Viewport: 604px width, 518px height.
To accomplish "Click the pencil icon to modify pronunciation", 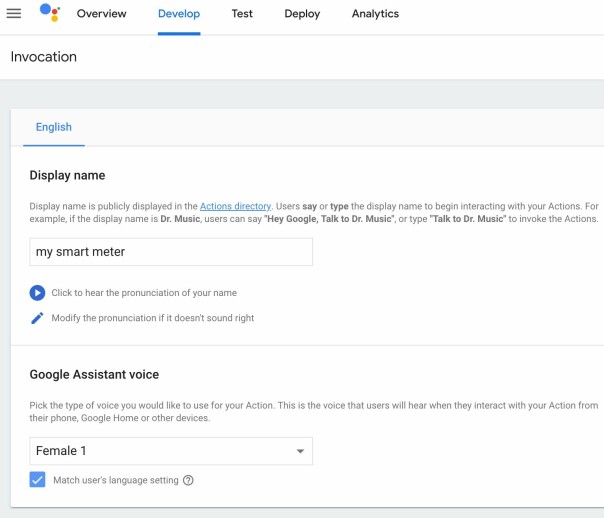I will pos(37,318).
